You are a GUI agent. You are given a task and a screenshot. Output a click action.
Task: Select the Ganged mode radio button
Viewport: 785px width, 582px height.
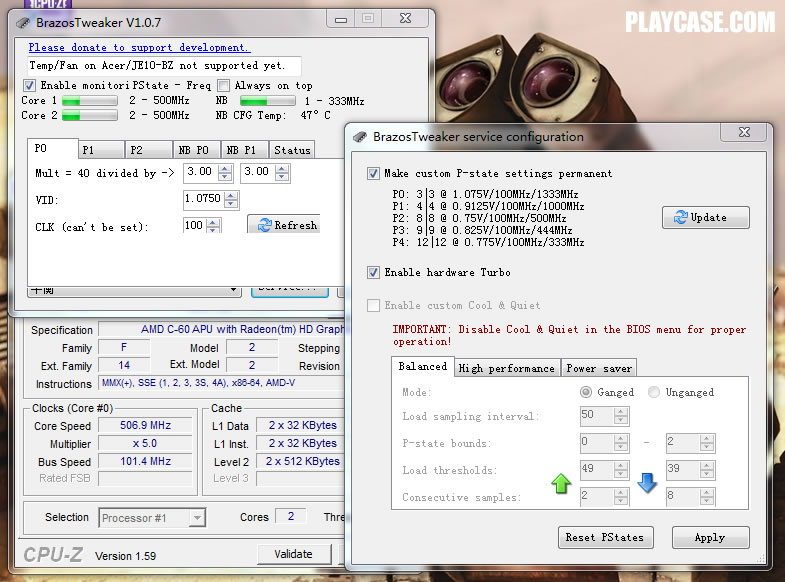tap(586, 392)
